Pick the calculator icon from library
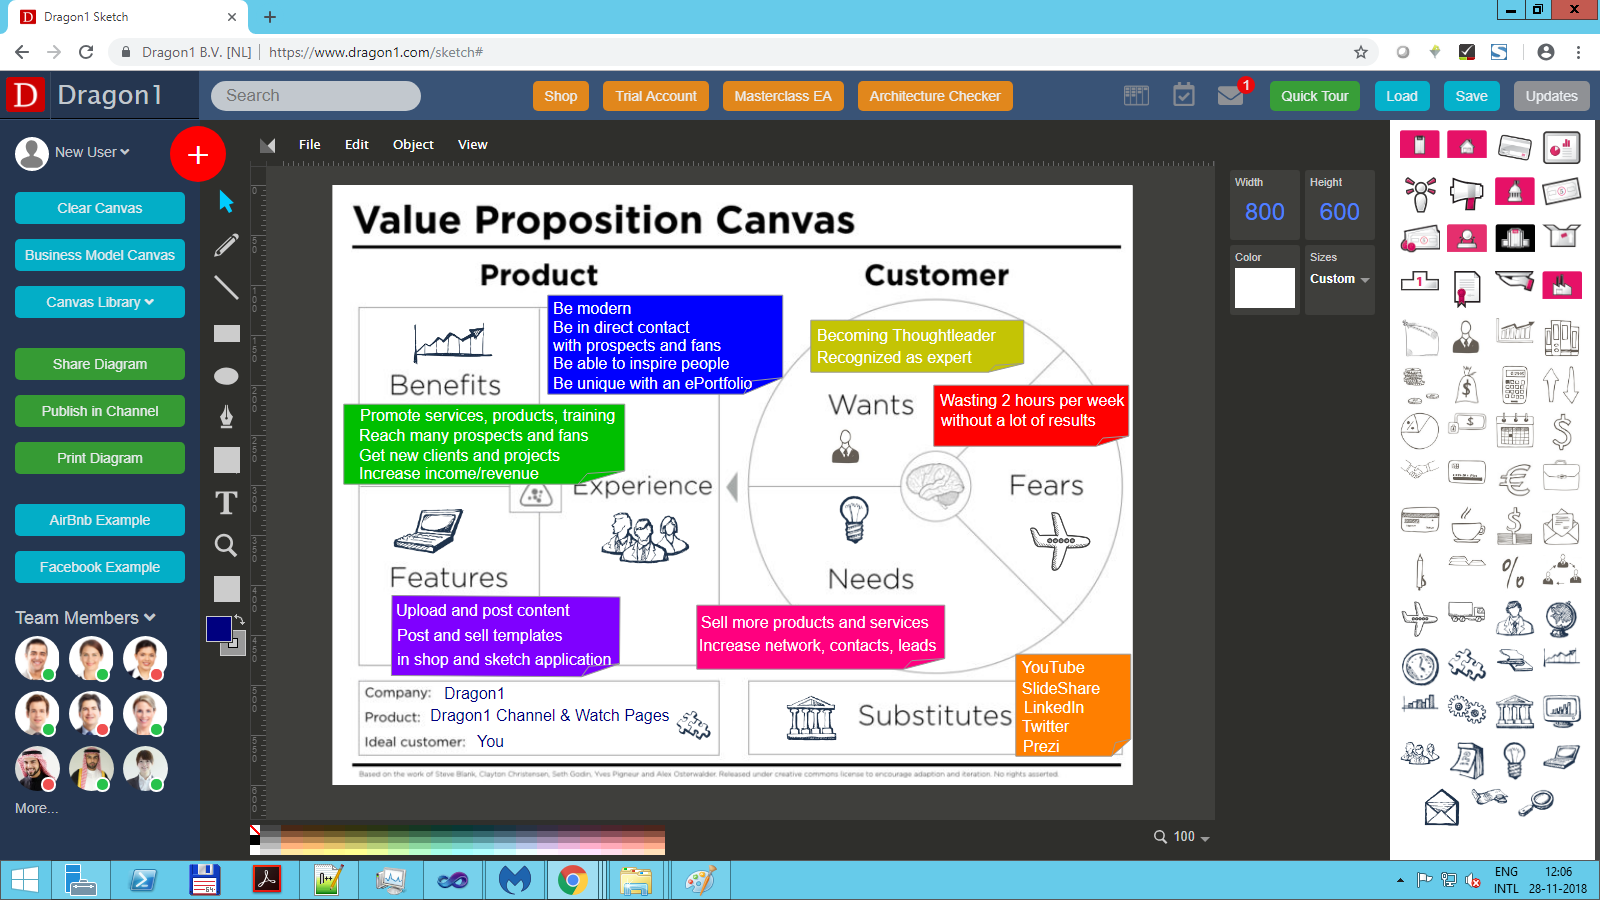Screen dimensions: 1600x900 (x=1515, y=385)
